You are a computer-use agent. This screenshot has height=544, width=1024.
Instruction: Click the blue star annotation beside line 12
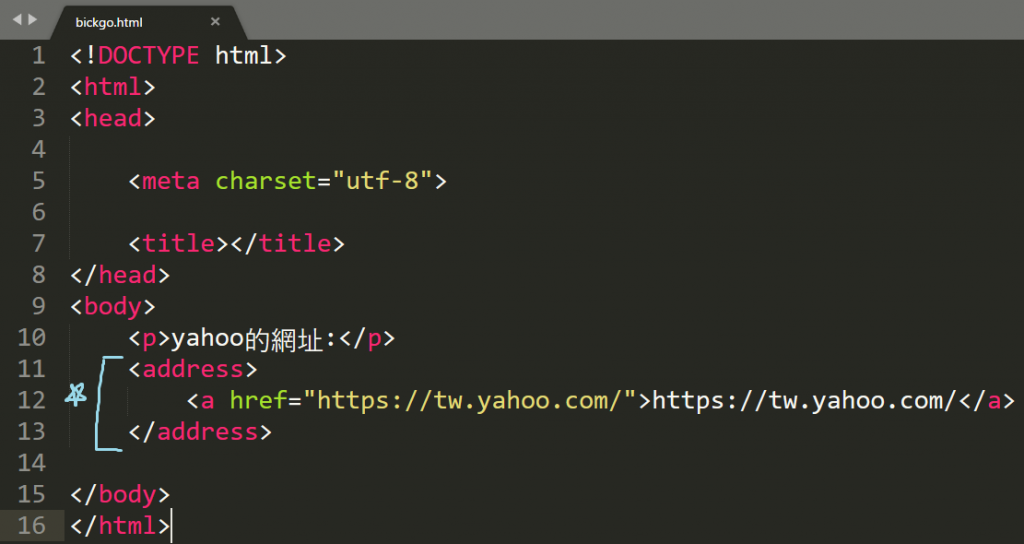tap(76, 394)
